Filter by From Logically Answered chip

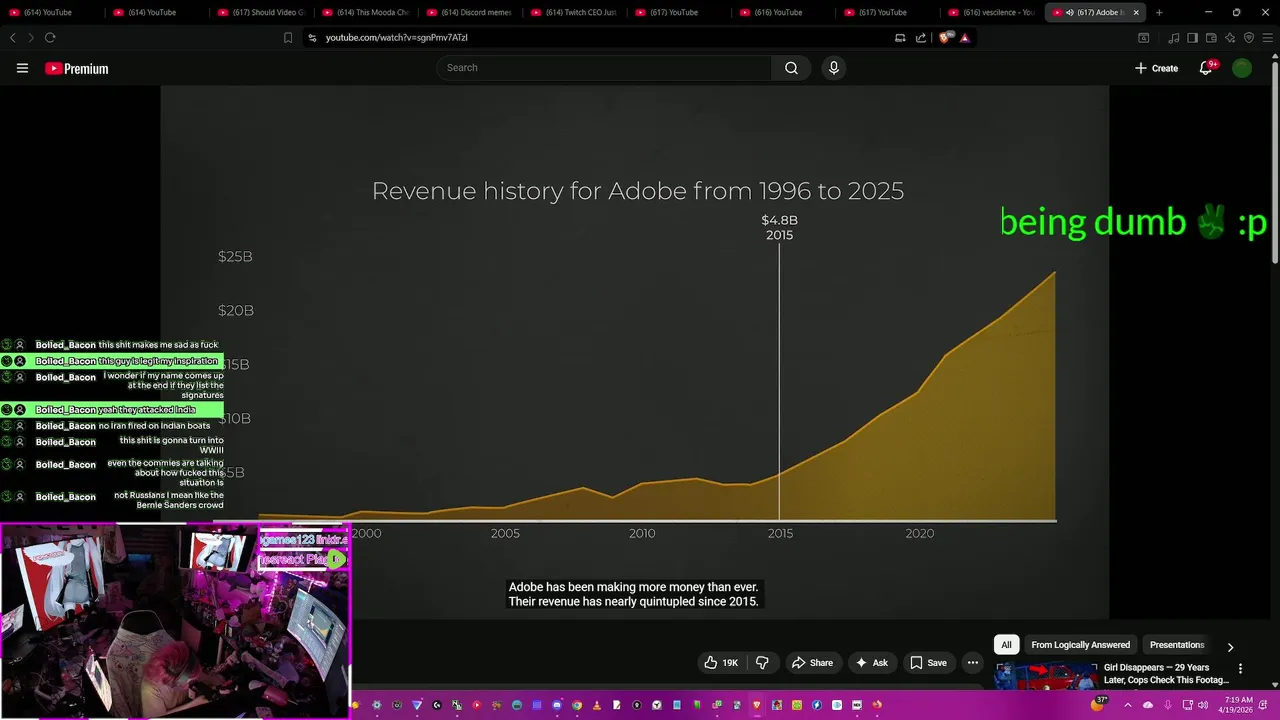1080,645
